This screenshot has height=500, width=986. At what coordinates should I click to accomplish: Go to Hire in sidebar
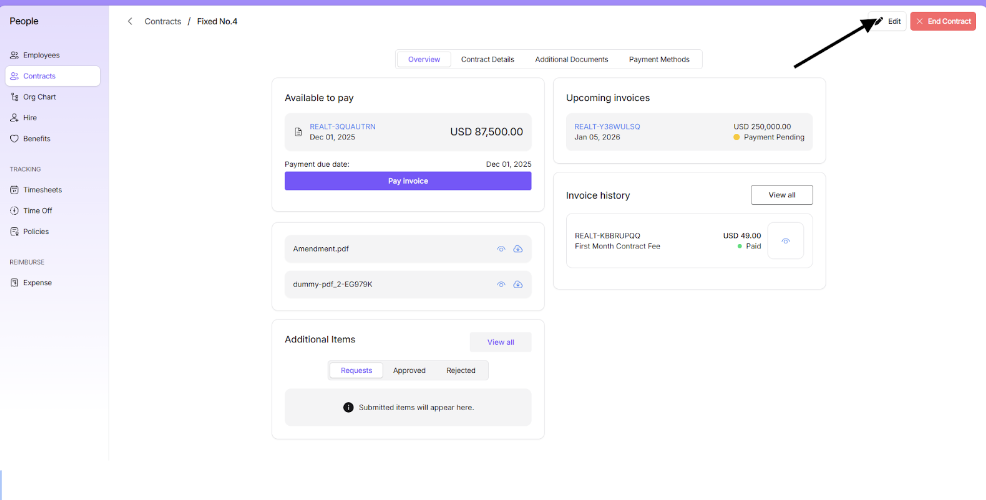point(30,118)
